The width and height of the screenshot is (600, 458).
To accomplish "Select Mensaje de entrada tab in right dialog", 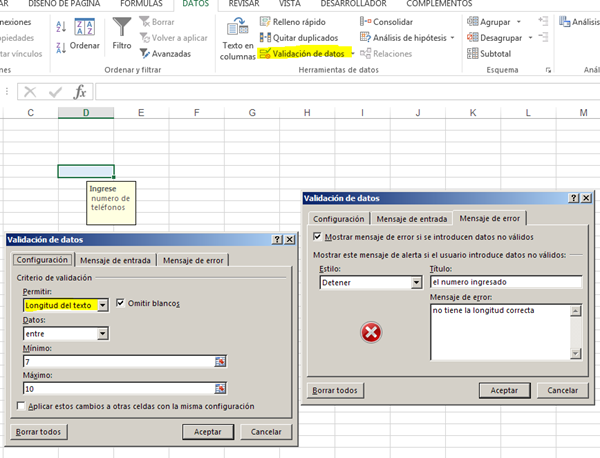I will click(x=412, y=219).
